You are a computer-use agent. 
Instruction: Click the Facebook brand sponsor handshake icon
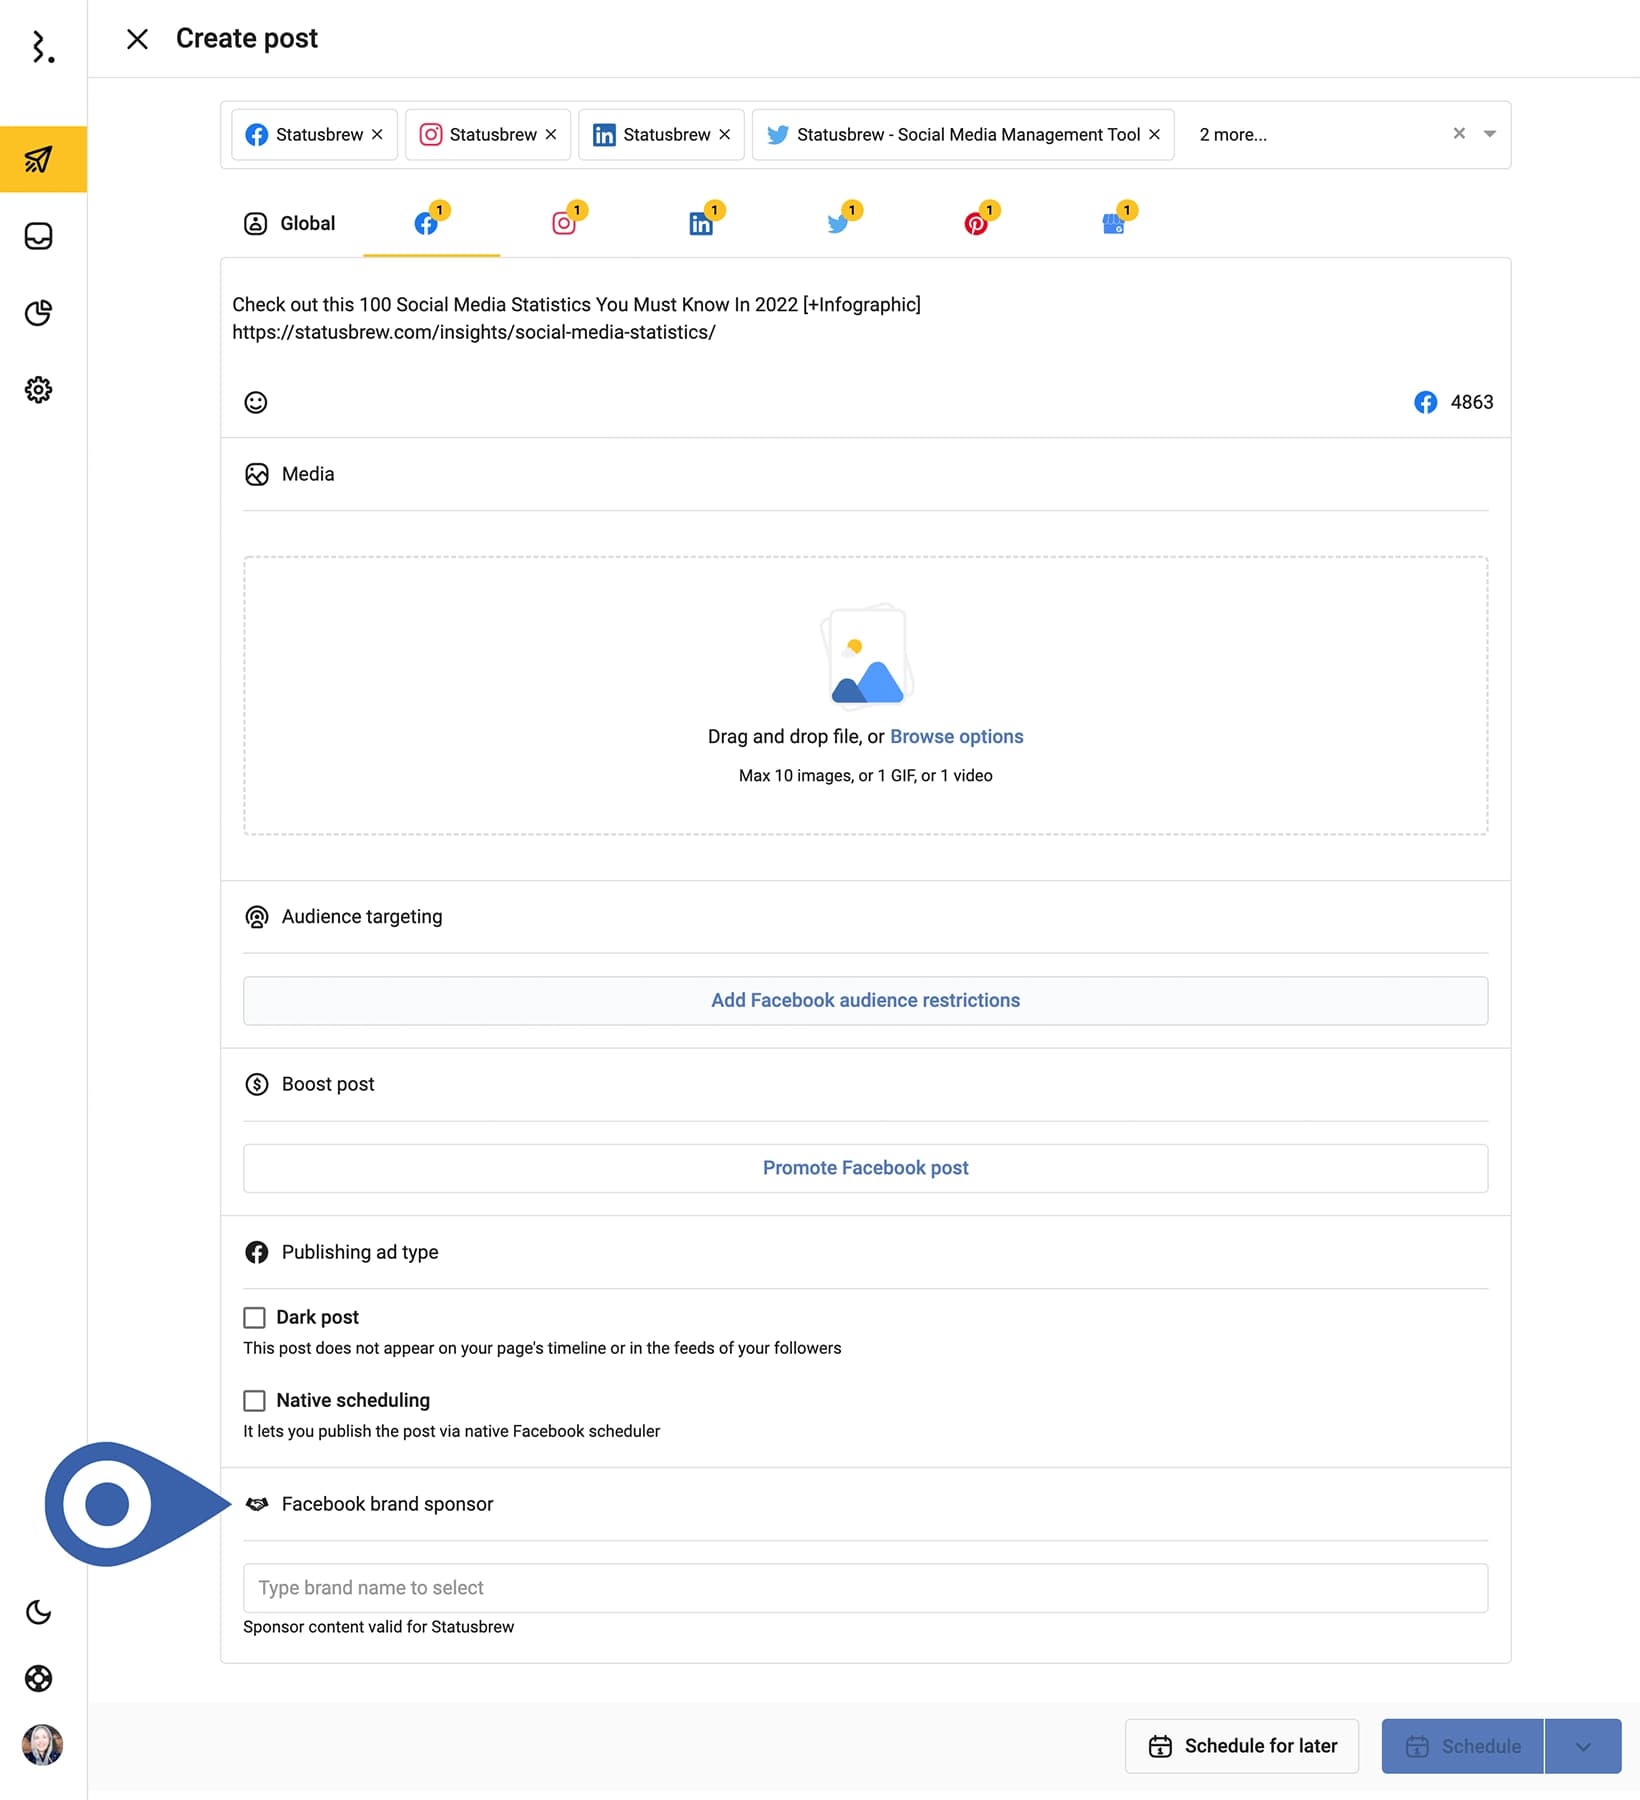257,1504
